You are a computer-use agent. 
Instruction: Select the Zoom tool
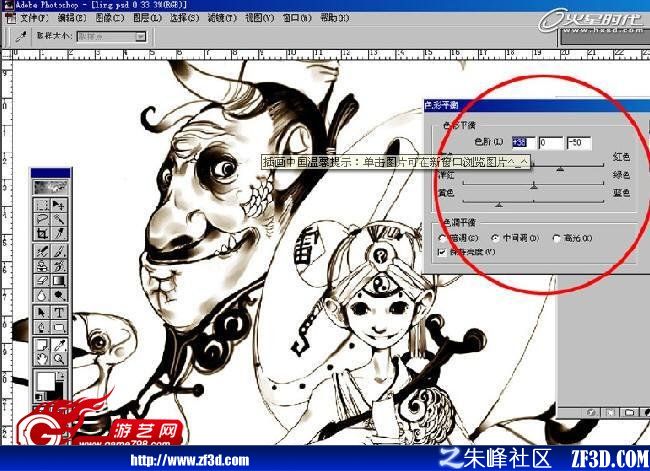coord(58,359)
